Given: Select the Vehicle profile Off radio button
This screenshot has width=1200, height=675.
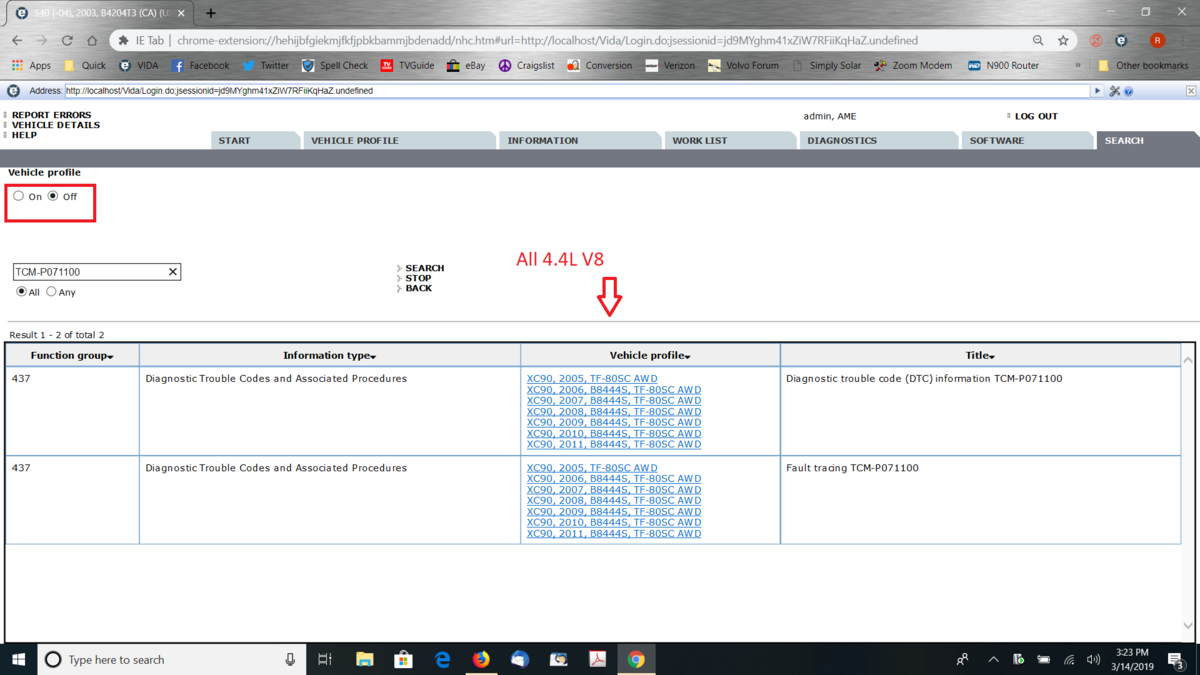Looking at the screenshot, I should [x=53, y=196].
